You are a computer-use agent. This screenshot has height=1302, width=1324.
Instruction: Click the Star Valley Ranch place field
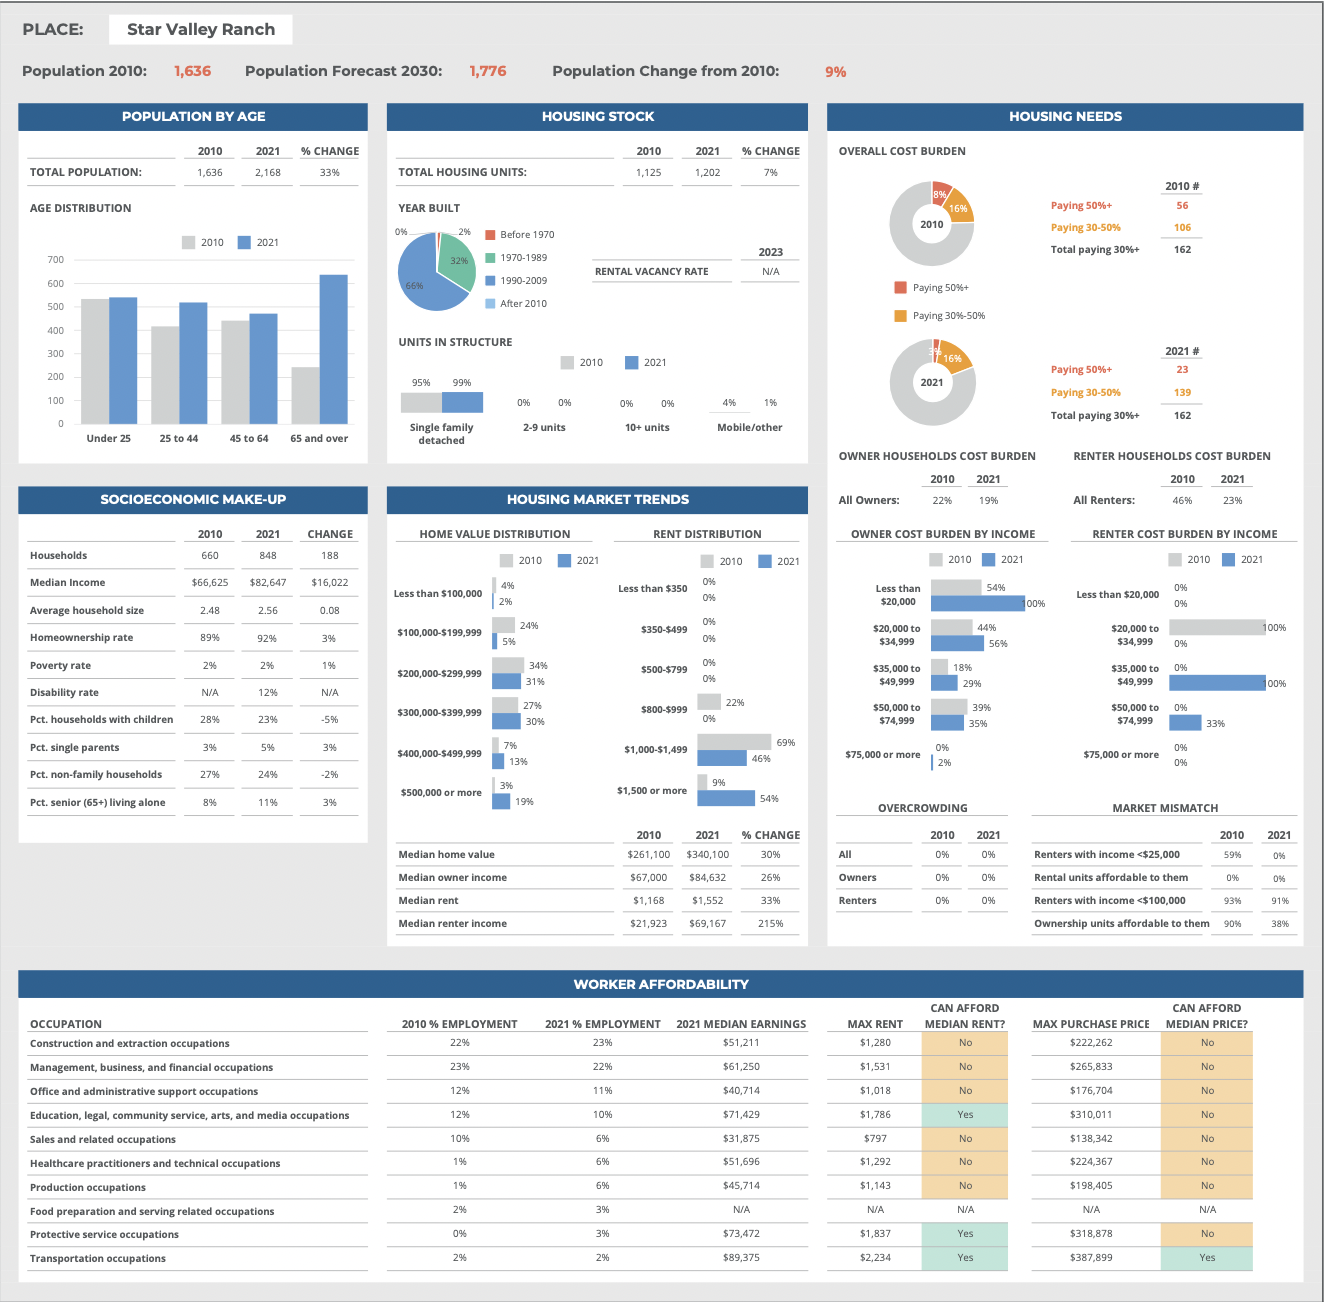(201, 30)
